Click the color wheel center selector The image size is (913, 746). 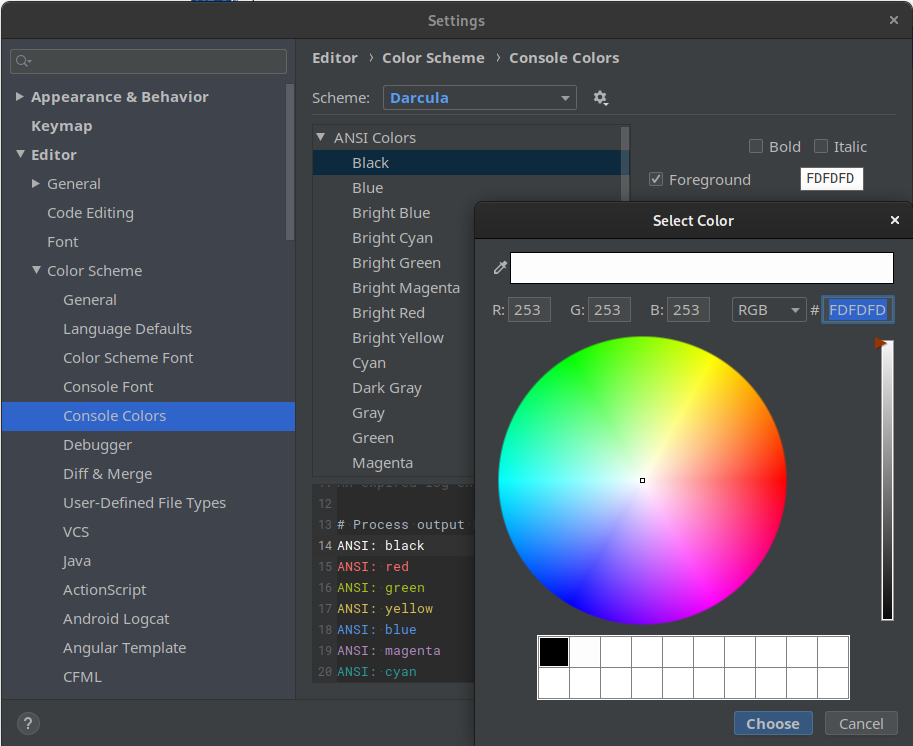pyautogui.click(x=642, y=480)
